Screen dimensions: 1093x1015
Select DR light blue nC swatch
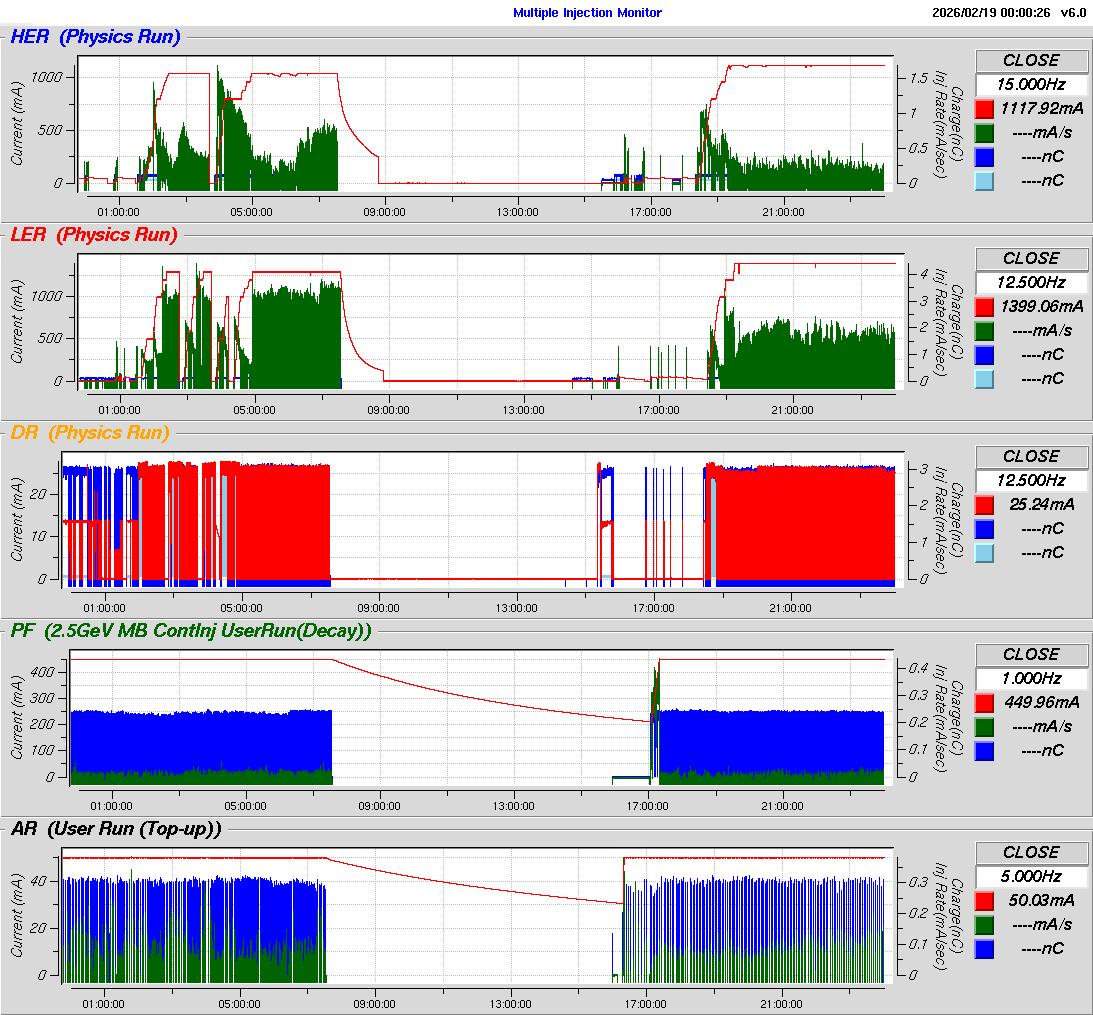pyautogui.click(x=984, y=553)
